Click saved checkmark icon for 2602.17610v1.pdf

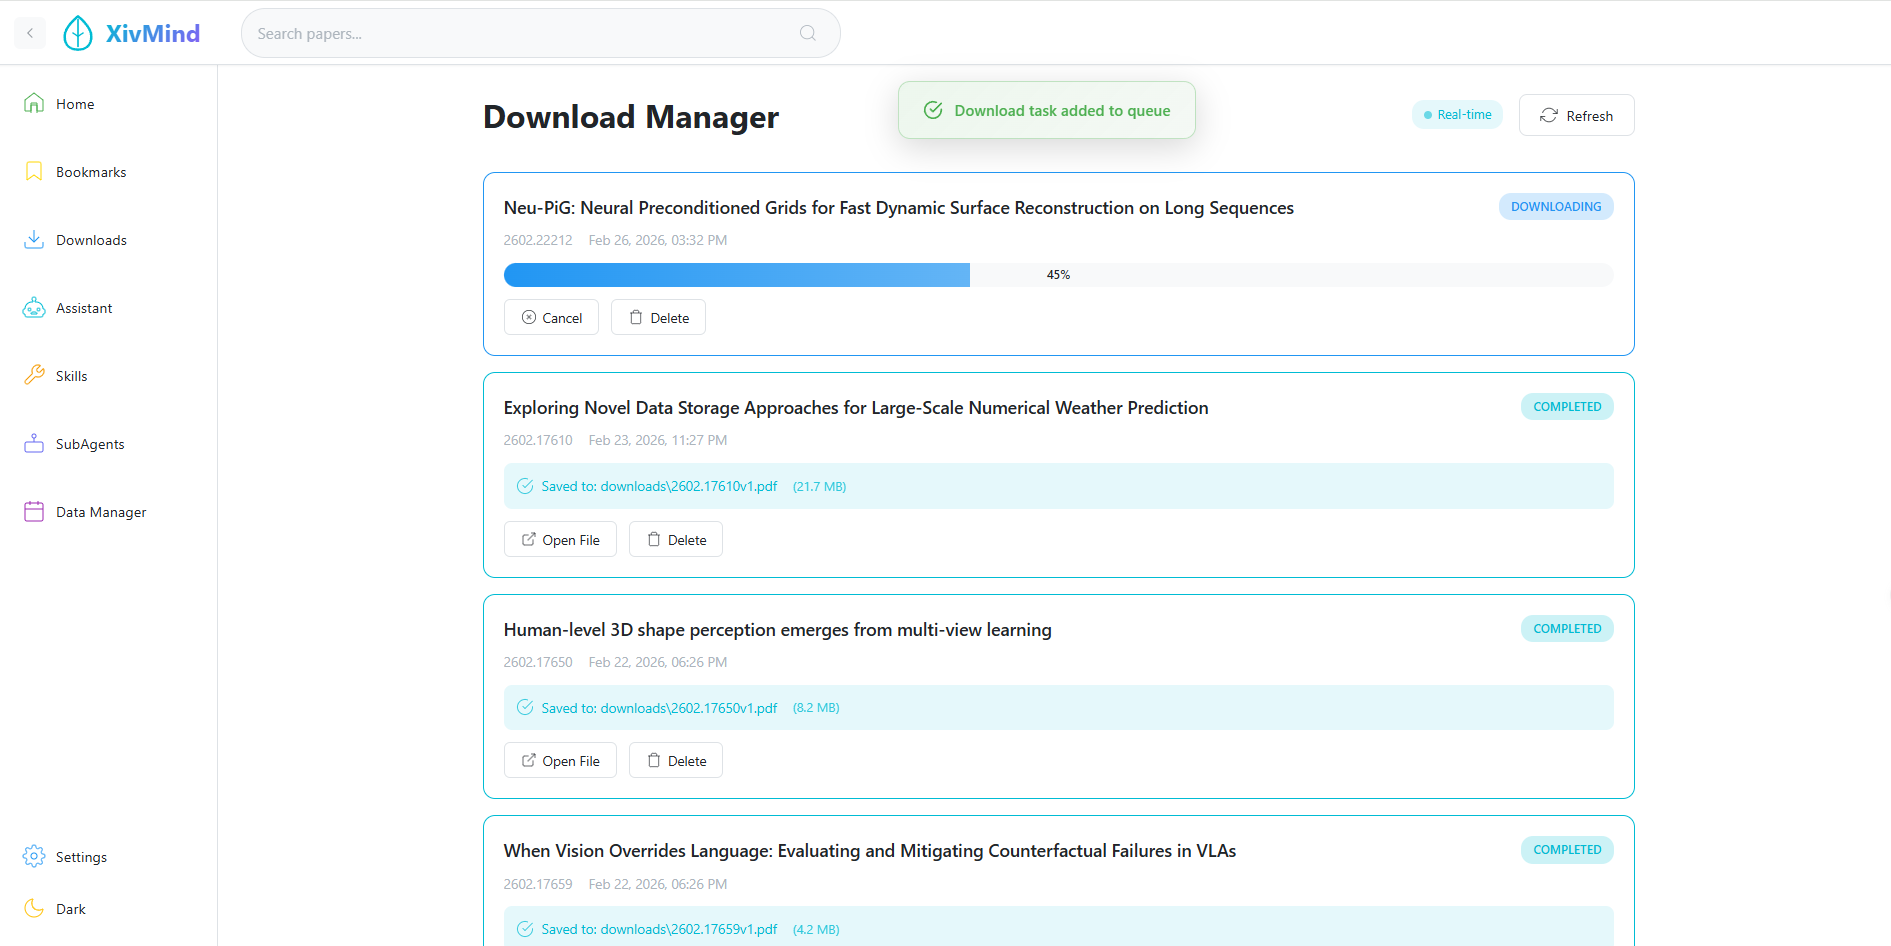click(525, 486)
